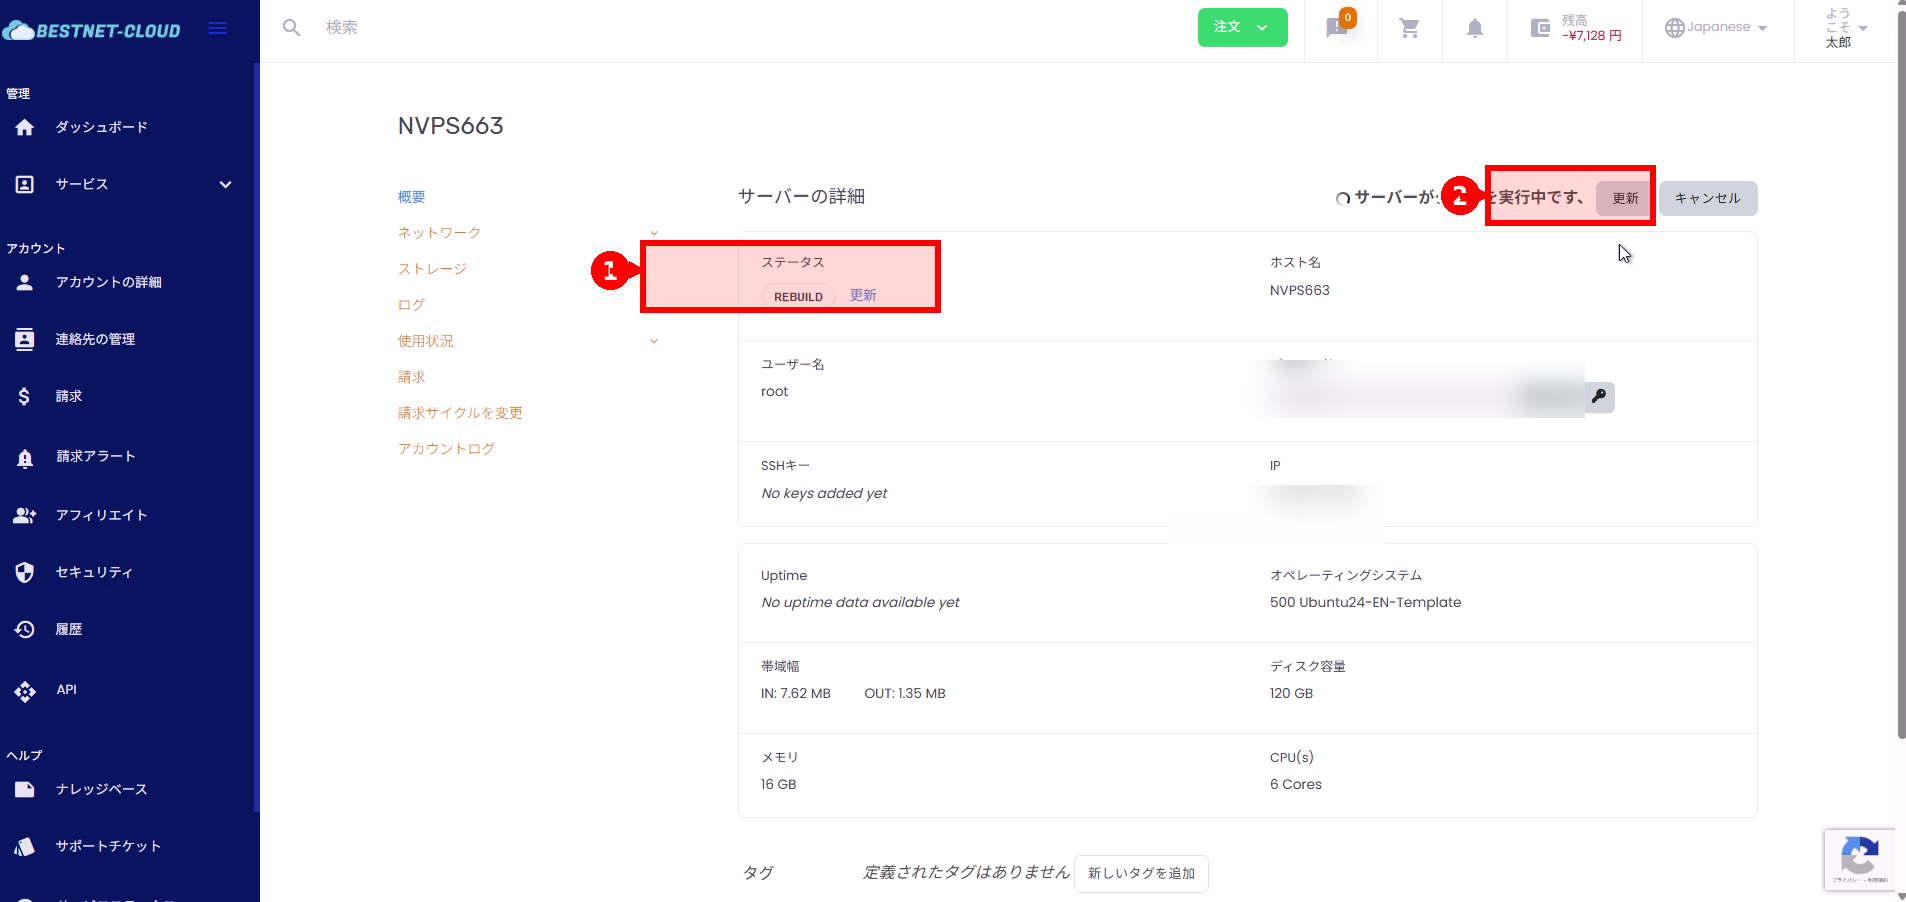Click the search magnifier icon

(291, 28)
